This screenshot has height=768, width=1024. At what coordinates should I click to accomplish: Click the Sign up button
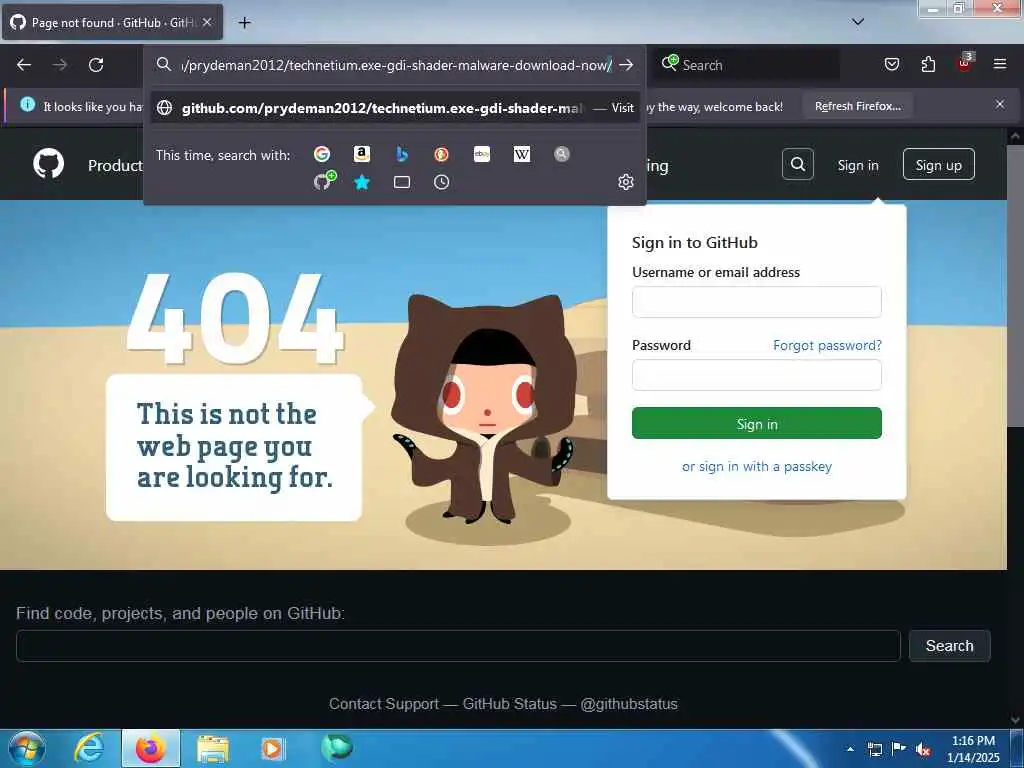tap(938, 165)
